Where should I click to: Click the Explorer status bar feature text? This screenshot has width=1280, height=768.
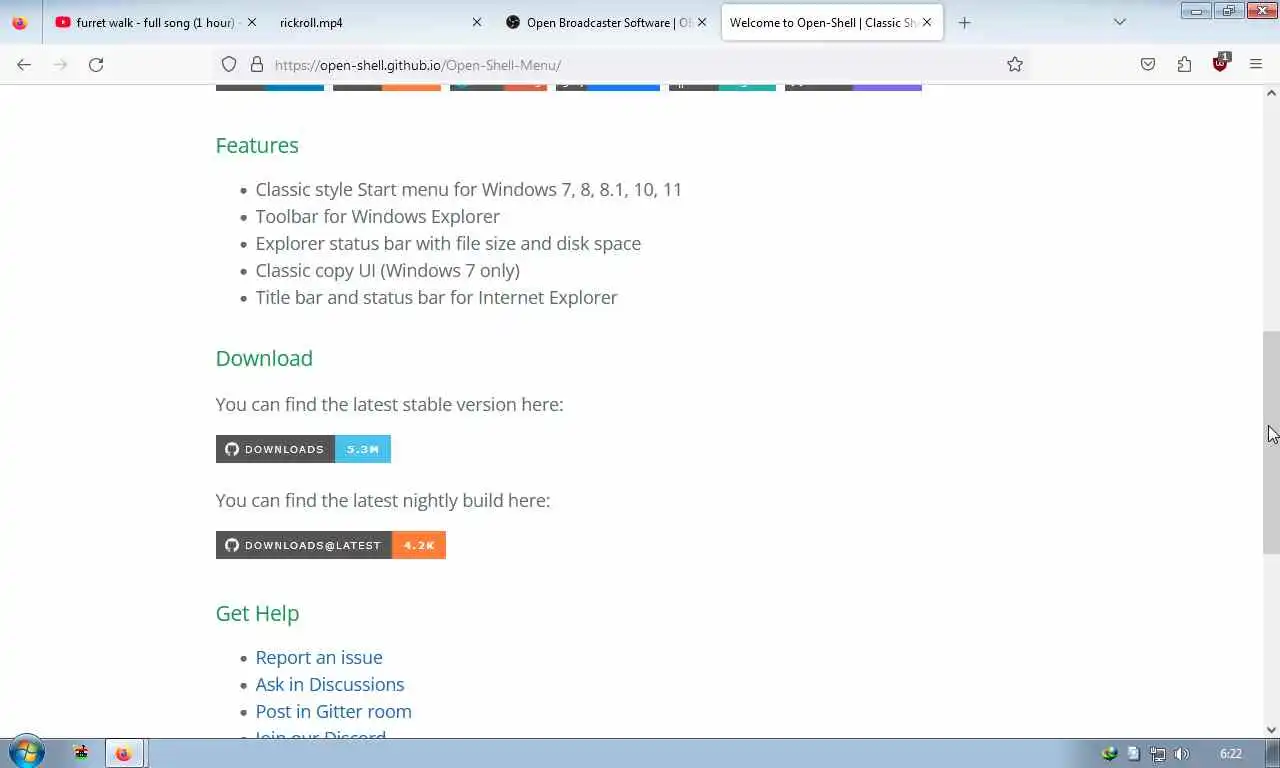coord(448,243)
